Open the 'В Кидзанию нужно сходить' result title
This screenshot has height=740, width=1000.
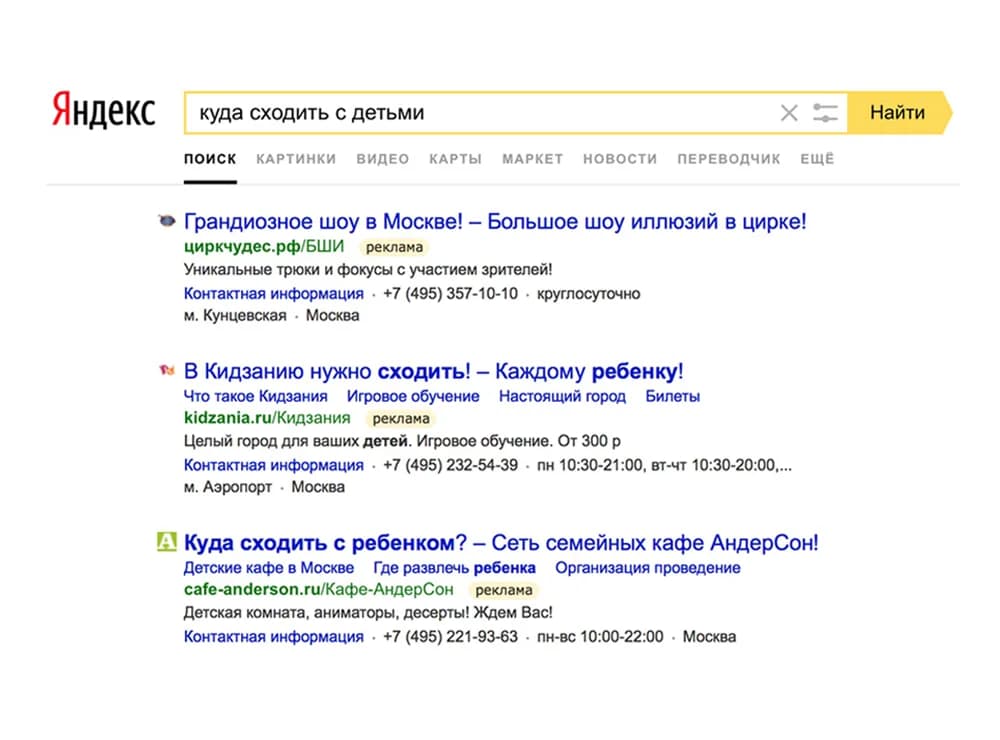(x=434, y=371)
